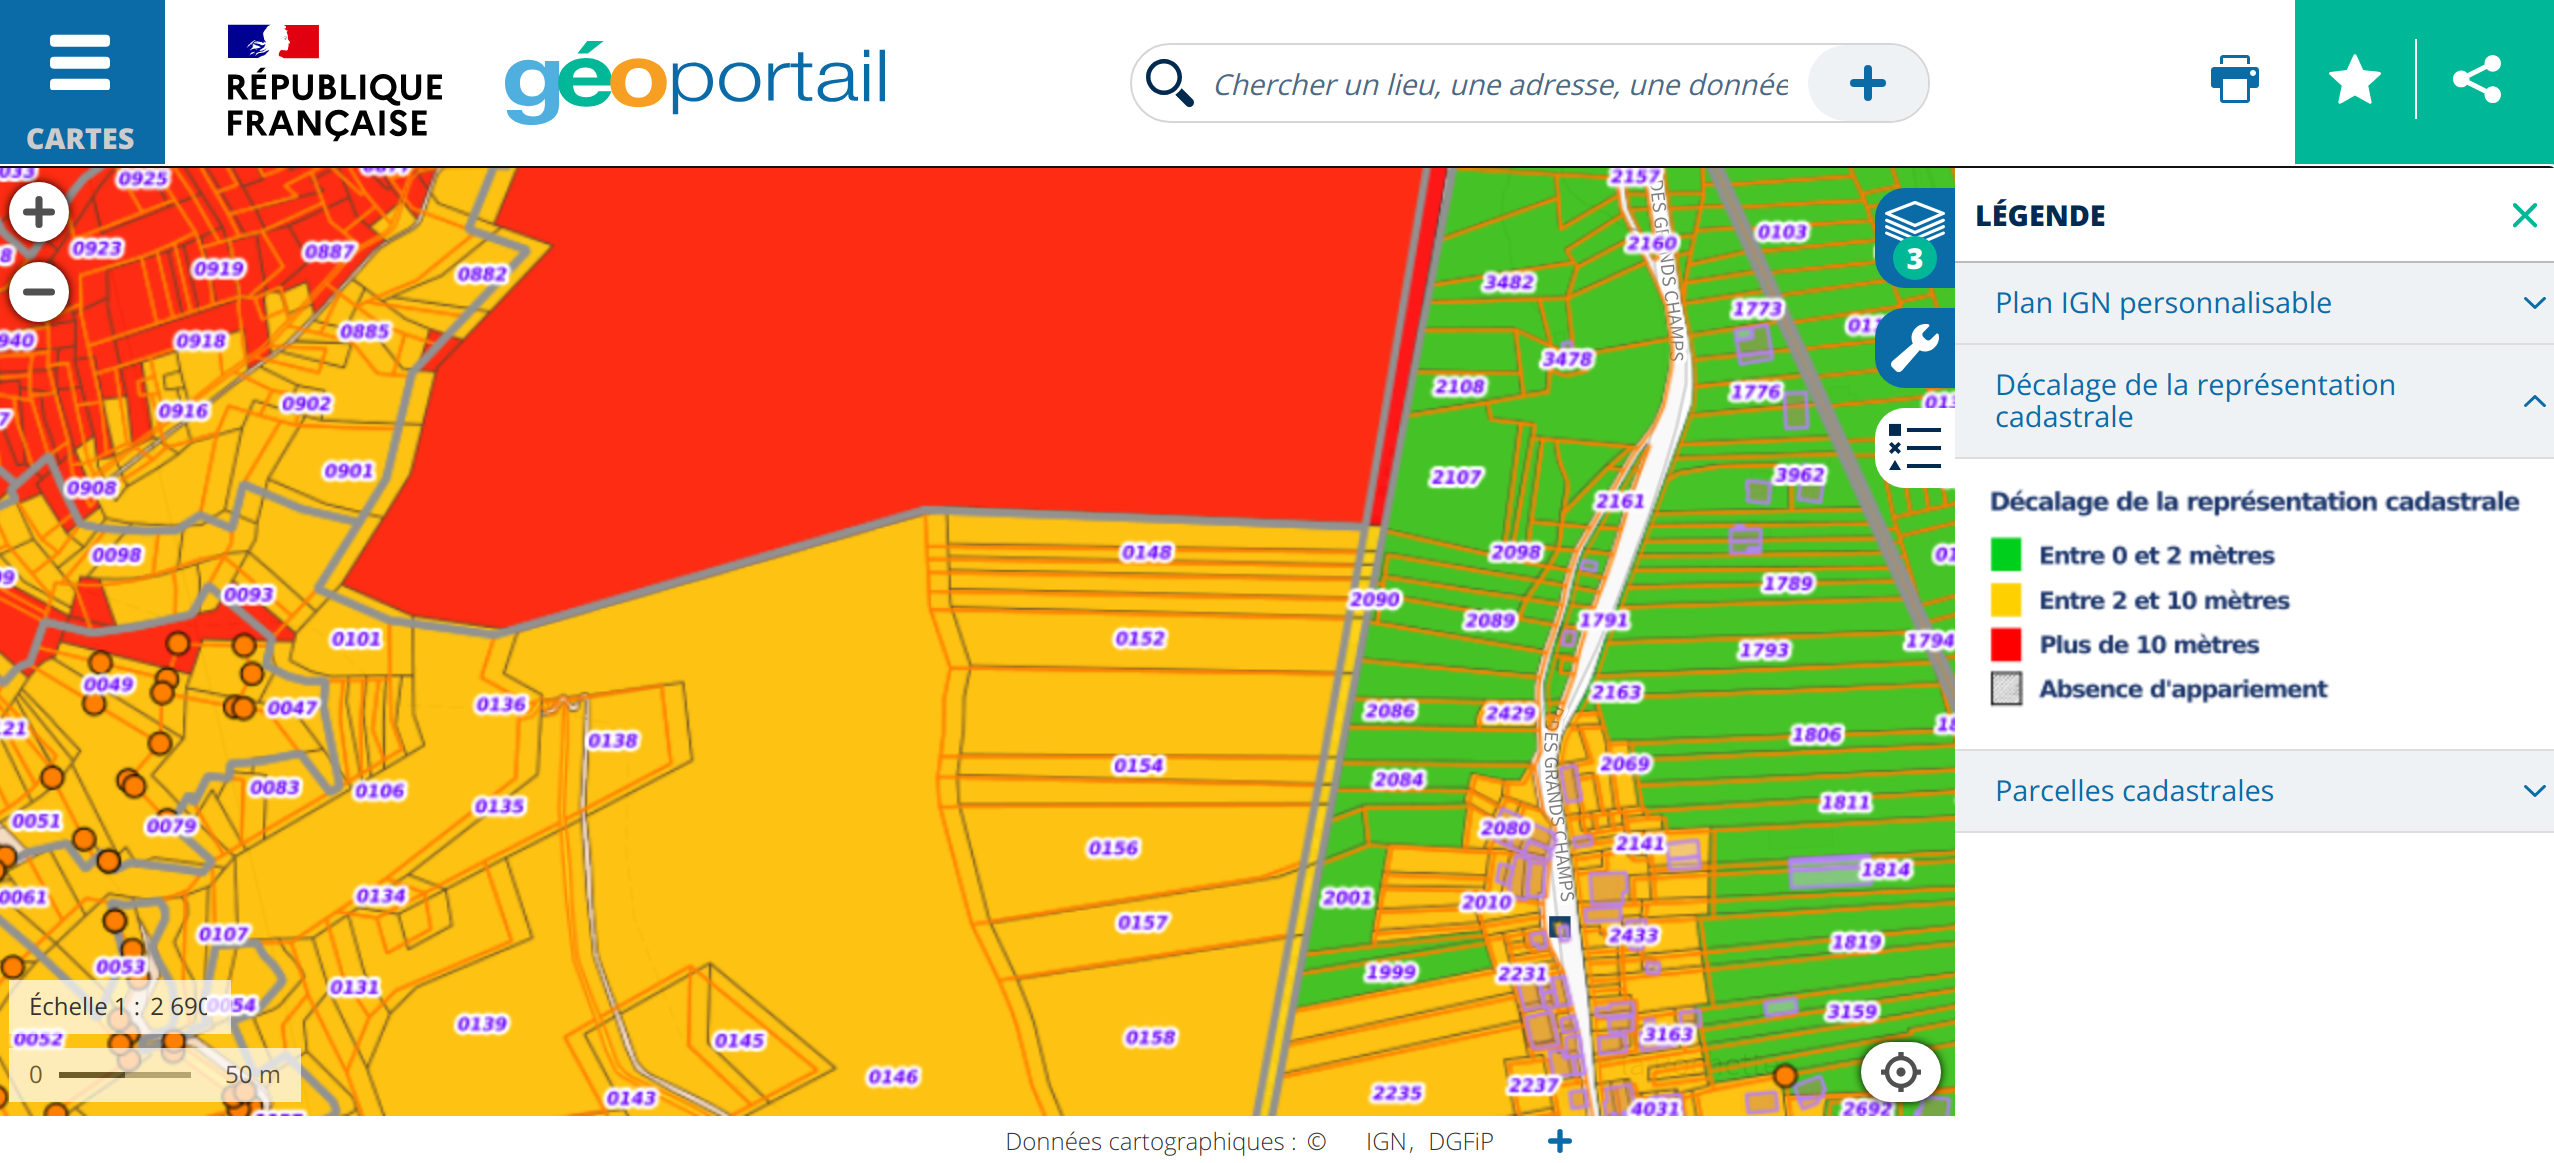The width and height of the screenshot is (2554, 1163).
Task: Click the search input field
Action: click(1500, 84)
